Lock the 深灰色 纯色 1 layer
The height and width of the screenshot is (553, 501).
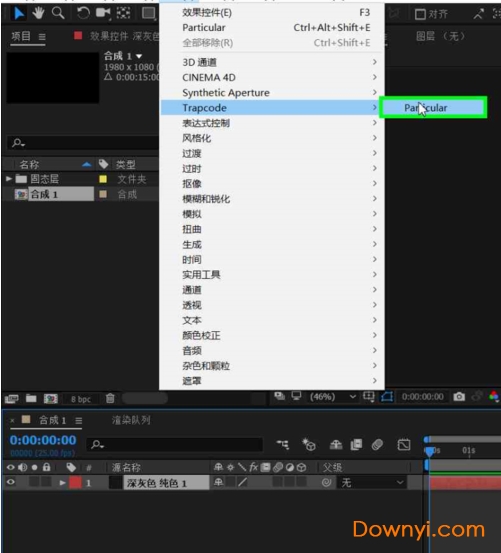(x=46, y=482)
